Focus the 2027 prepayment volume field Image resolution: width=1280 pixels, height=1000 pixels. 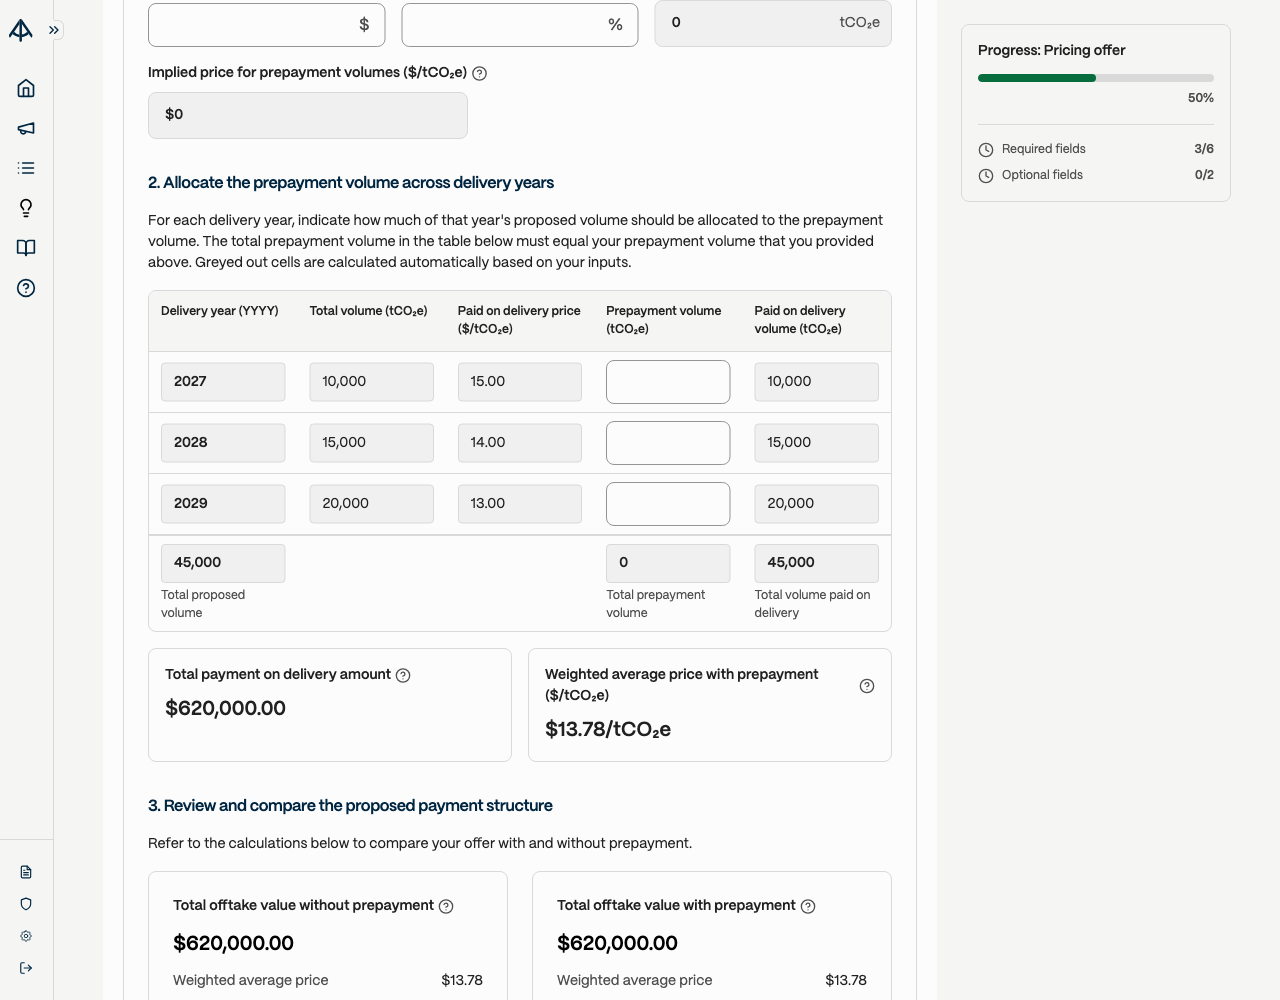point(668,382)
